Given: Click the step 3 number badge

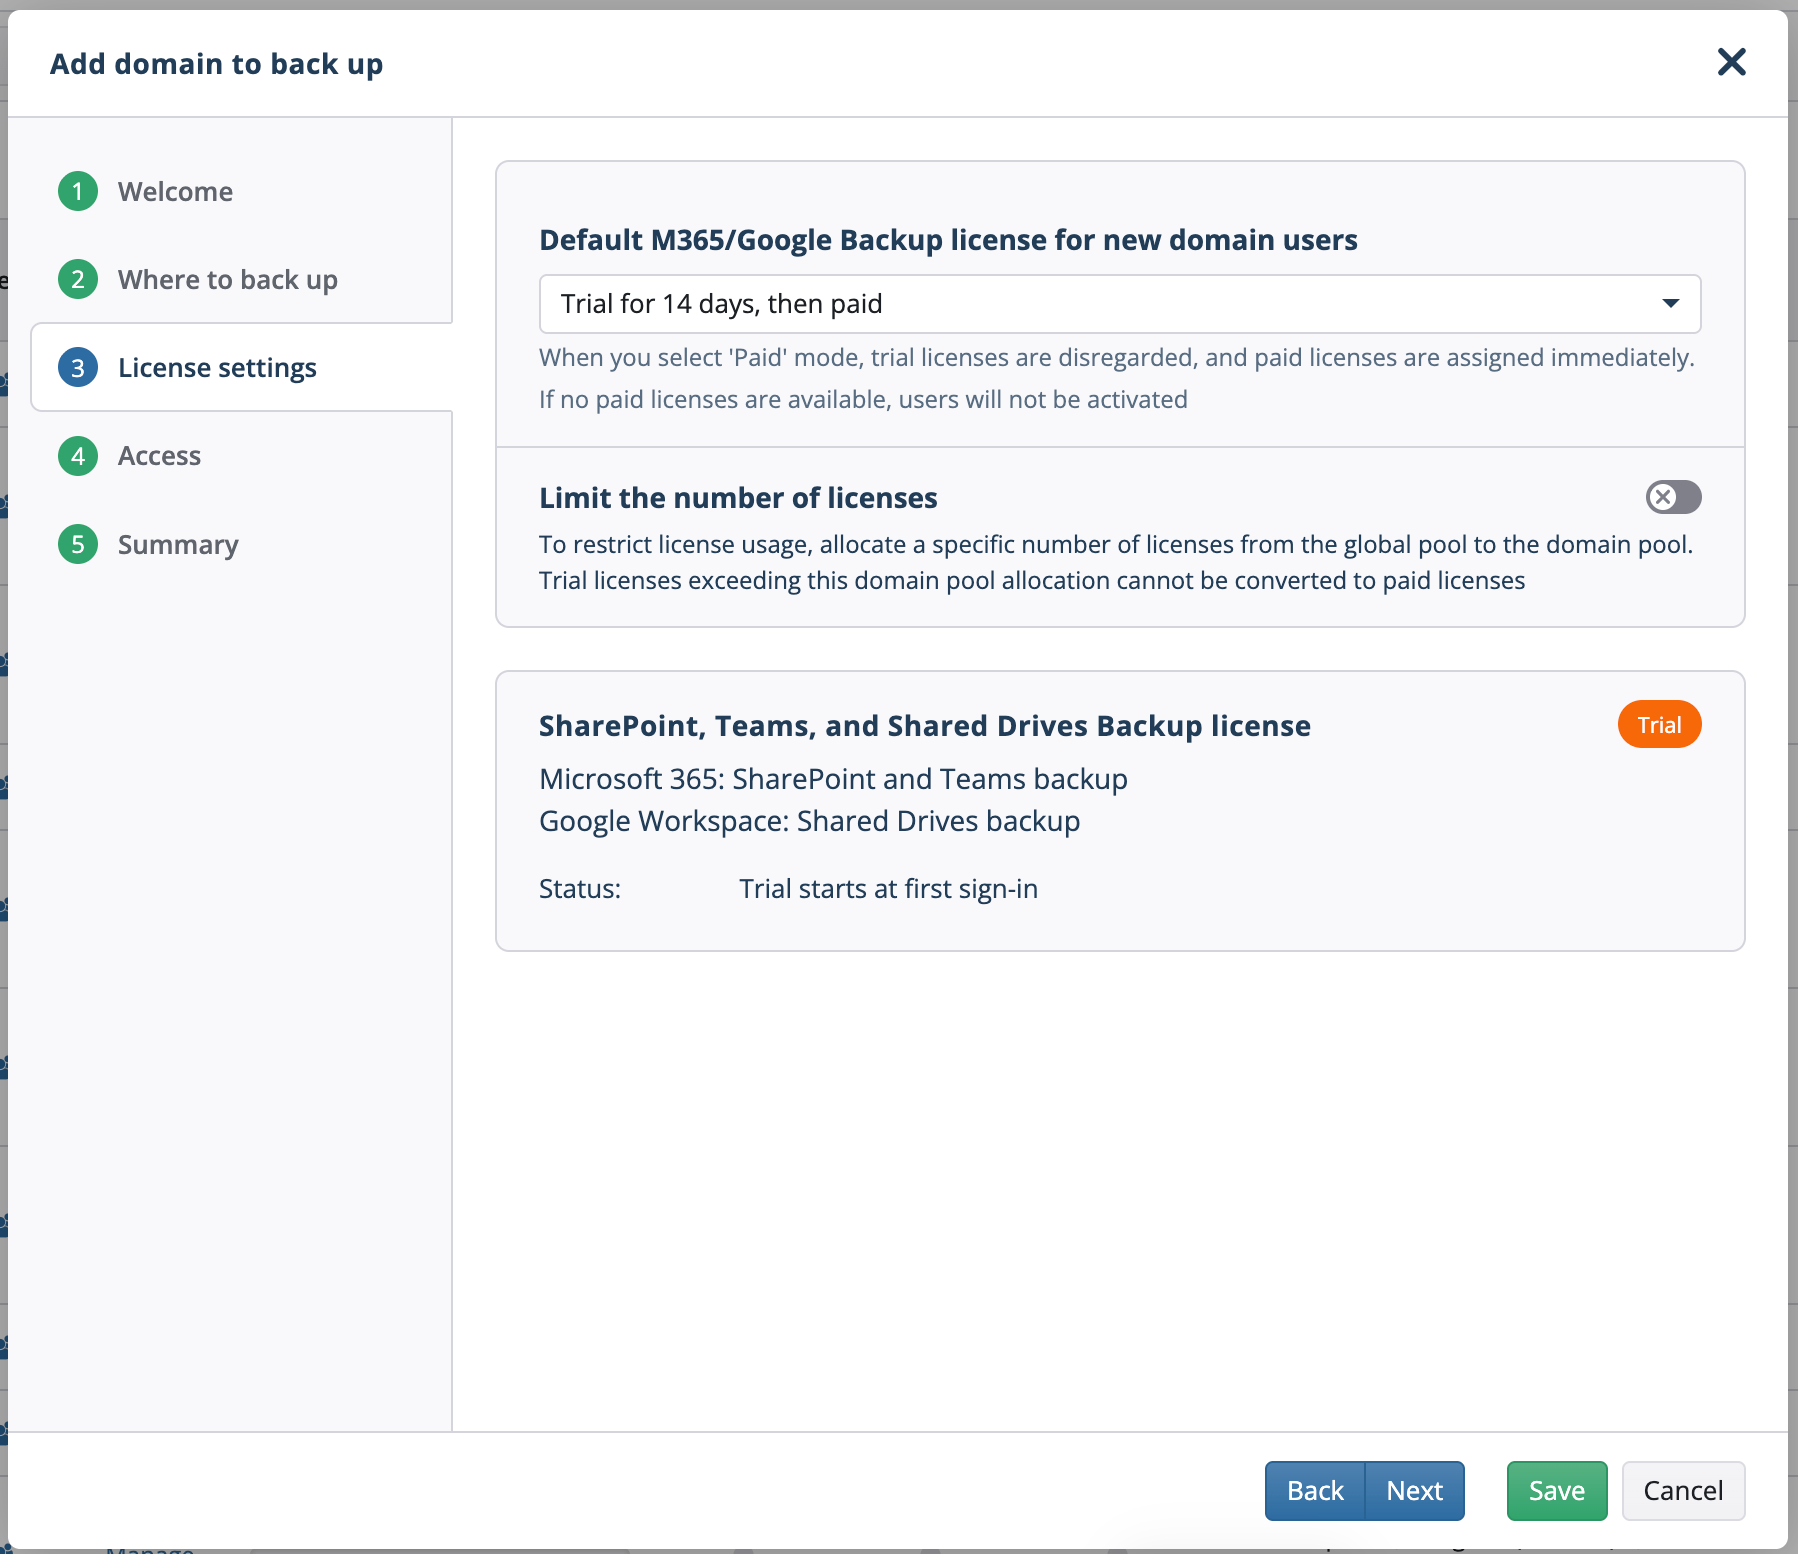Looking at the screenshot, I should pos(78,368).
